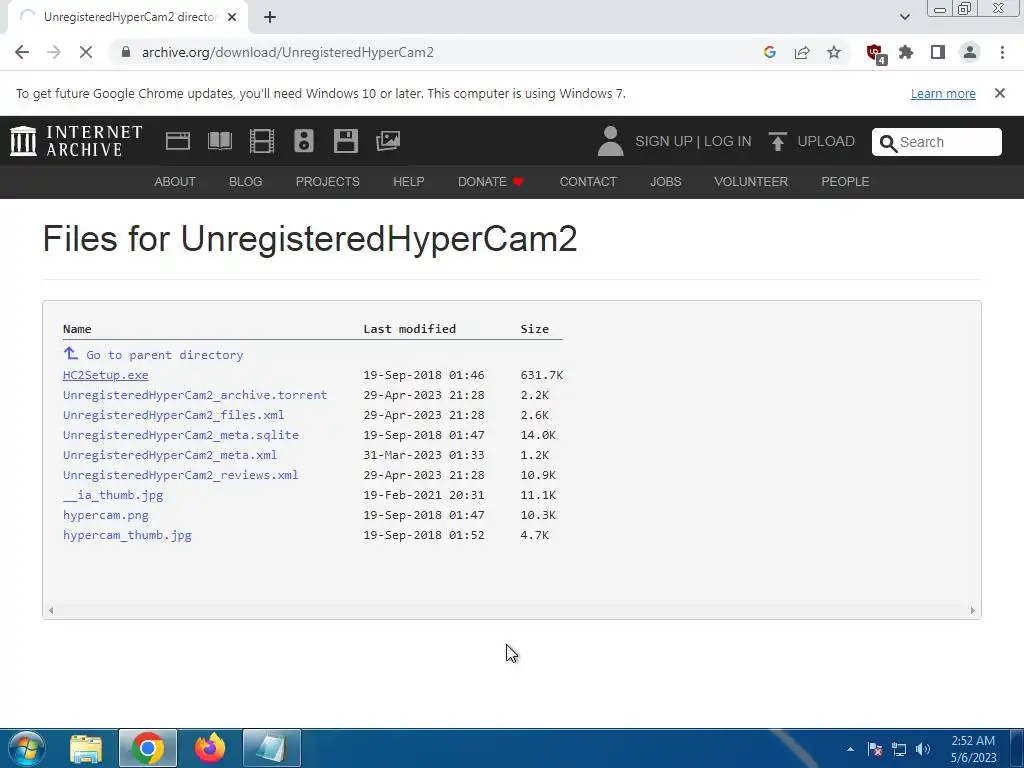Go back with browser back arrow
The image size is (1024, 768).
(x=22, y=52)
